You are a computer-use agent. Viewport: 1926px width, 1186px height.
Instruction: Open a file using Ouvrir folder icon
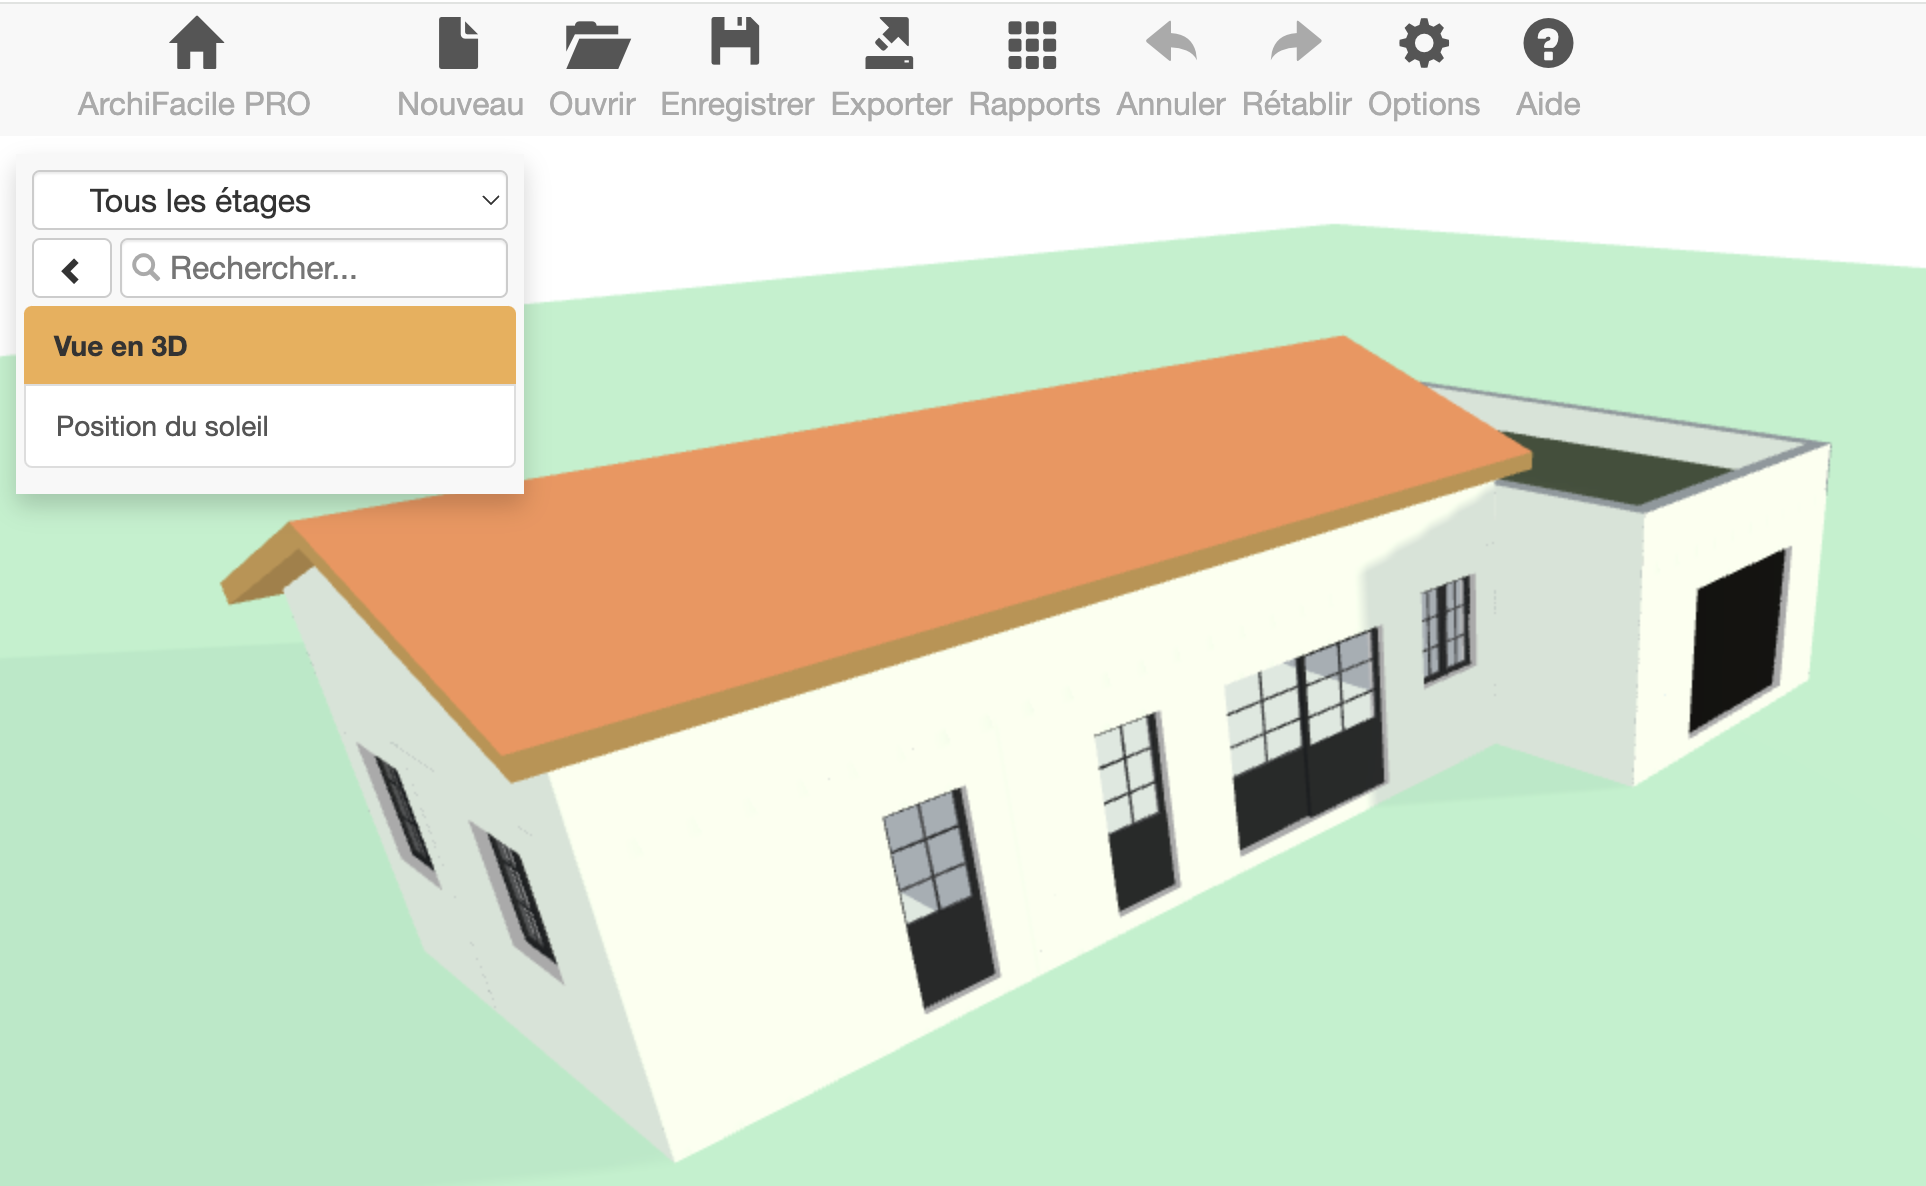click(596, 44)
